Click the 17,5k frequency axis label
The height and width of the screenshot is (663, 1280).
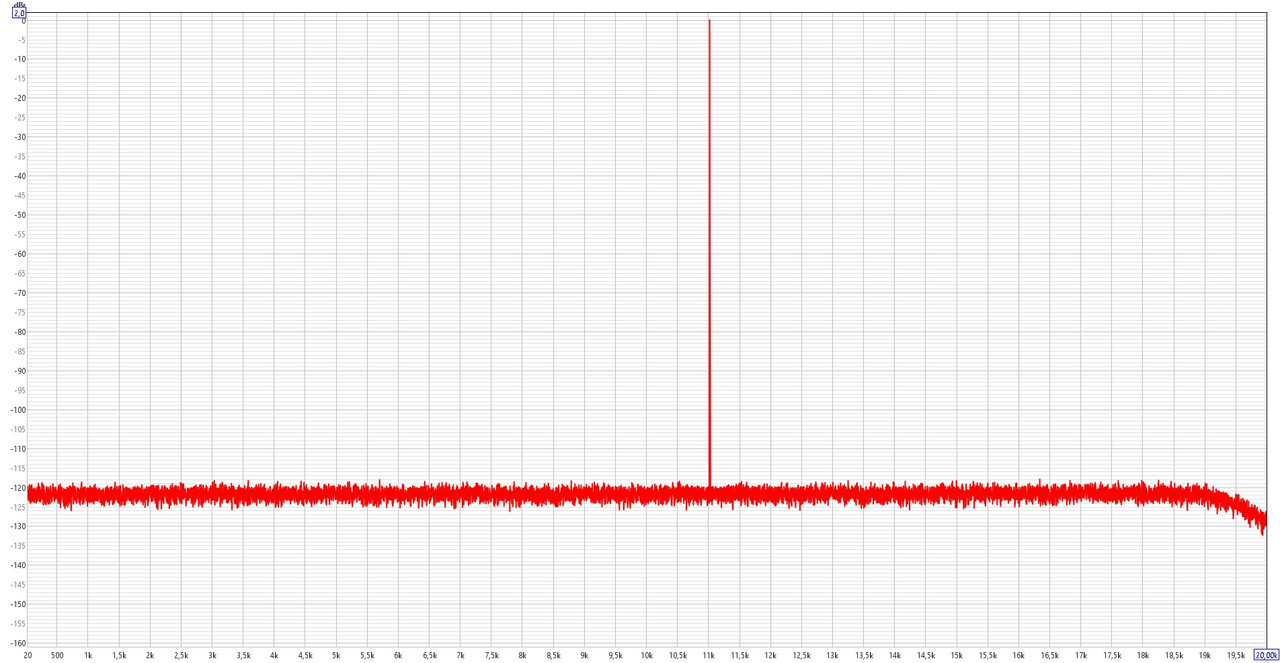pyautogui.click(x=1112, y=655)
